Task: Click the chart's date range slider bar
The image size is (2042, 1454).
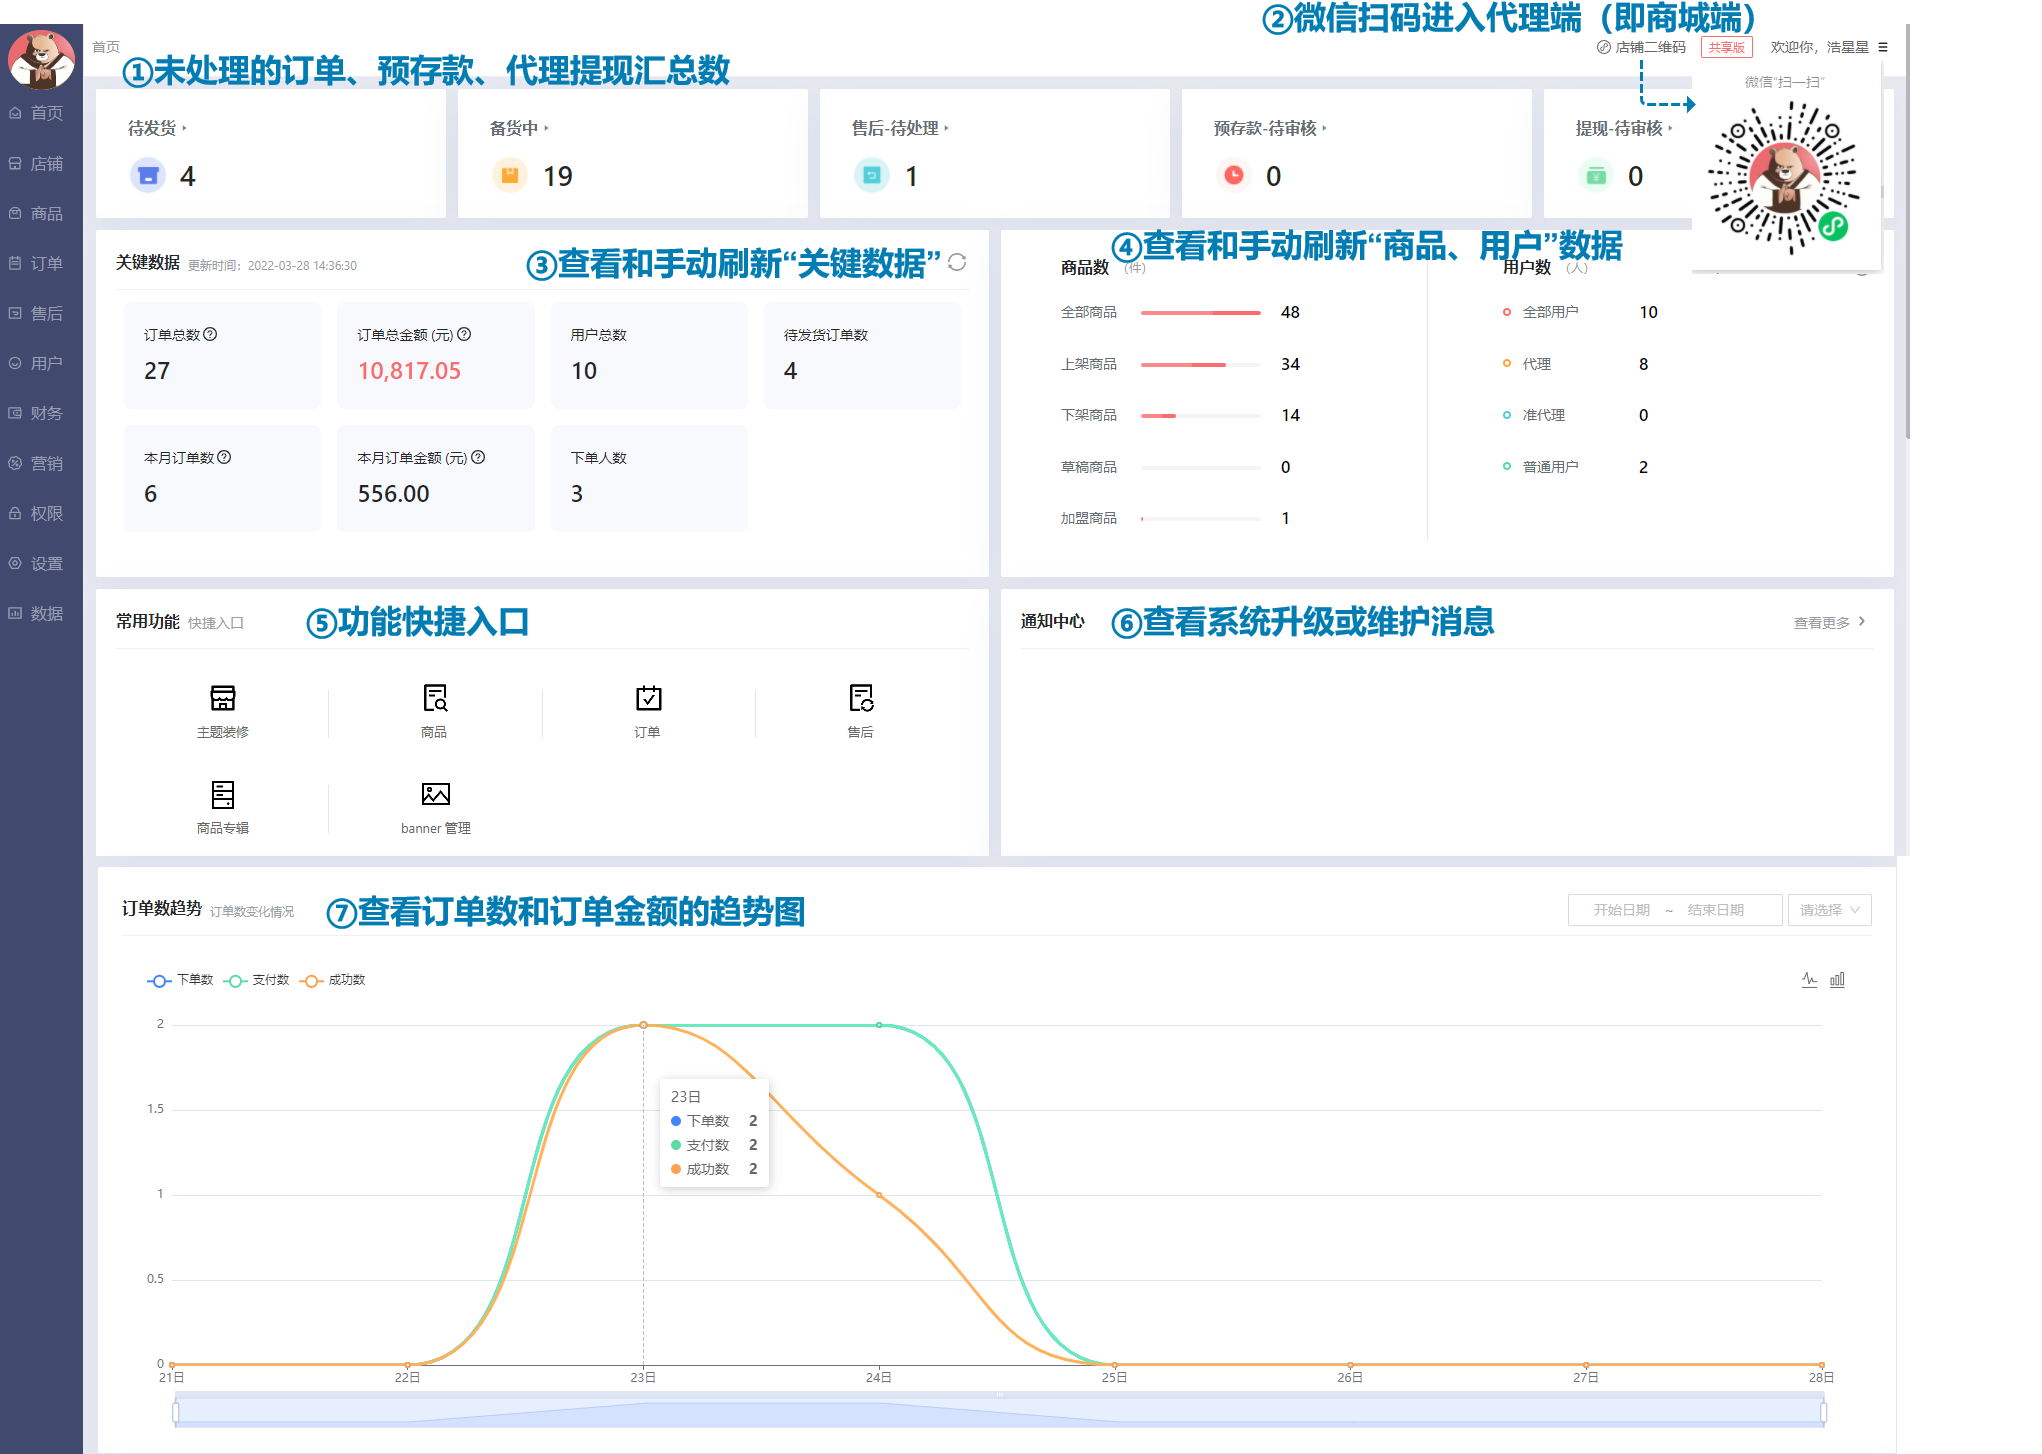Action: (998, 1412)
